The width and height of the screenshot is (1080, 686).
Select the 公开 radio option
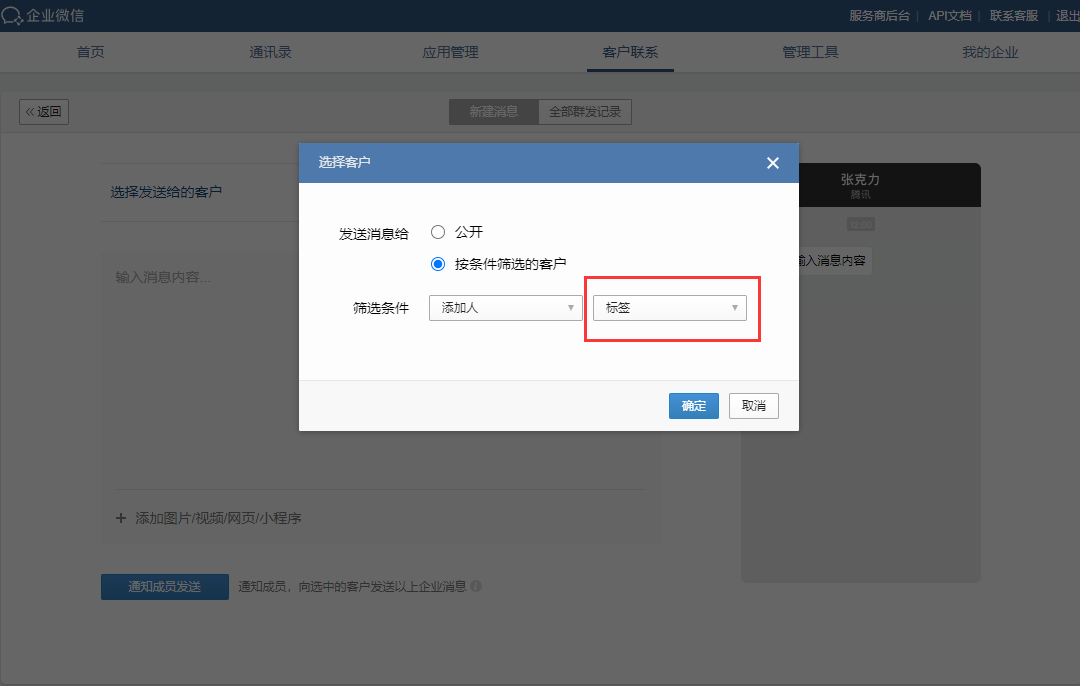point(437,232)
